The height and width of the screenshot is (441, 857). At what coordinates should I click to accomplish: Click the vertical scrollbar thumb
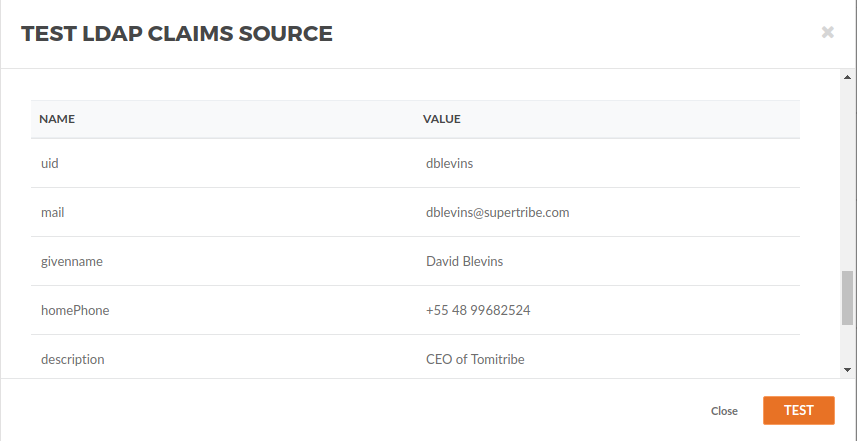click(x=847, y=297)
